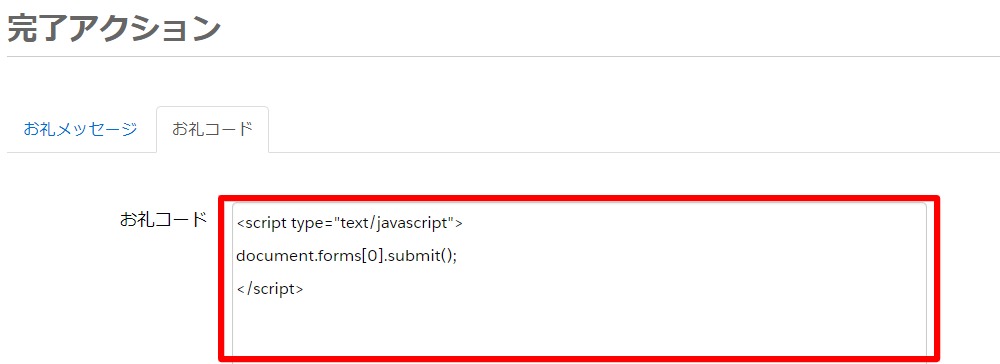1000x364 pixels.
Task: Place cursor on the opening script tag line
Action: 349,223
